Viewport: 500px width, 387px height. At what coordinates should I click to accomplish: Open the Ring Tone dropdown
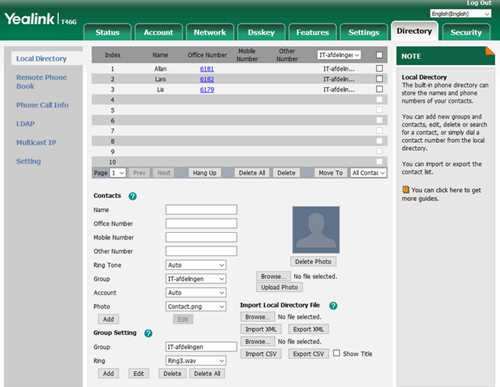196,265
